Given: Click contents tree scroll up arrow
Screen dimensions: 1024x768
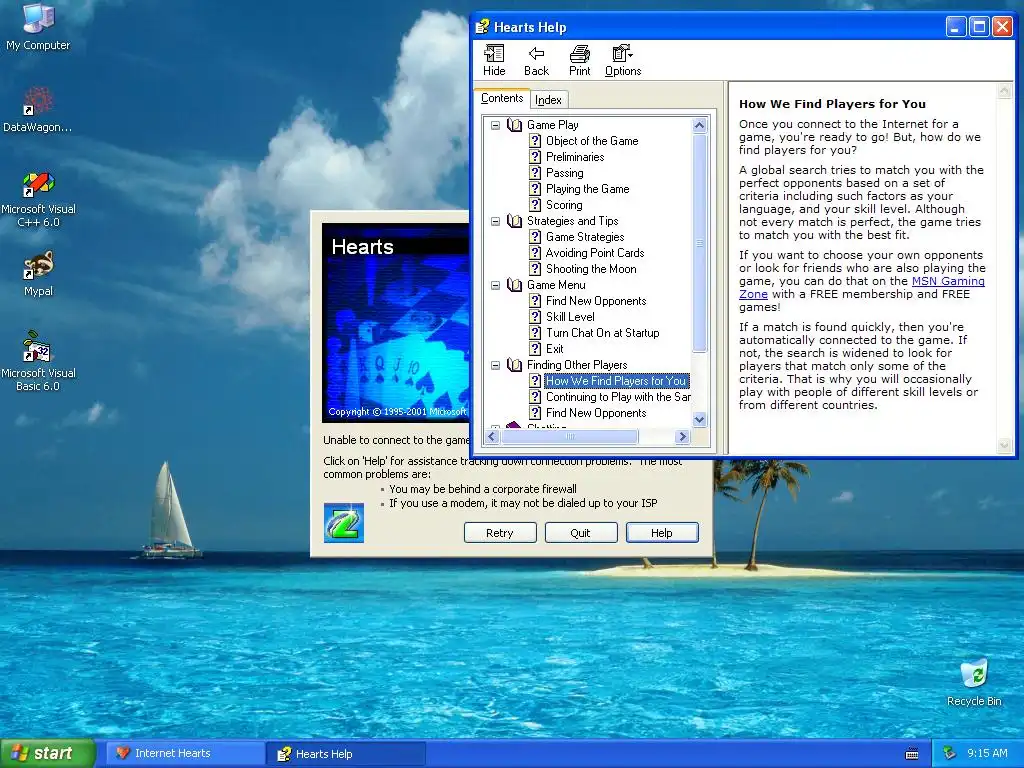Looking at the screenshot, I should (699, 125).
